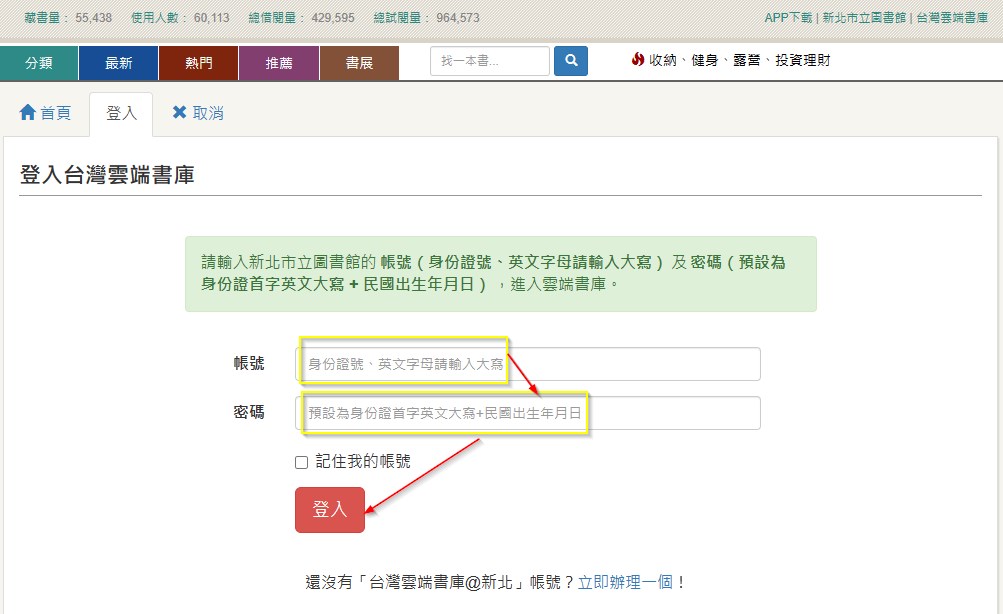Click the magnifier search button

pyautogui.click(x=571, y=61)
